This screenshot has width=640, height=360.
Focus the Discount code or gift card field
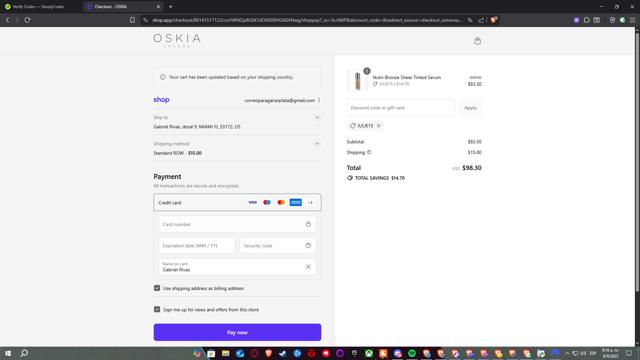(400, 108)
